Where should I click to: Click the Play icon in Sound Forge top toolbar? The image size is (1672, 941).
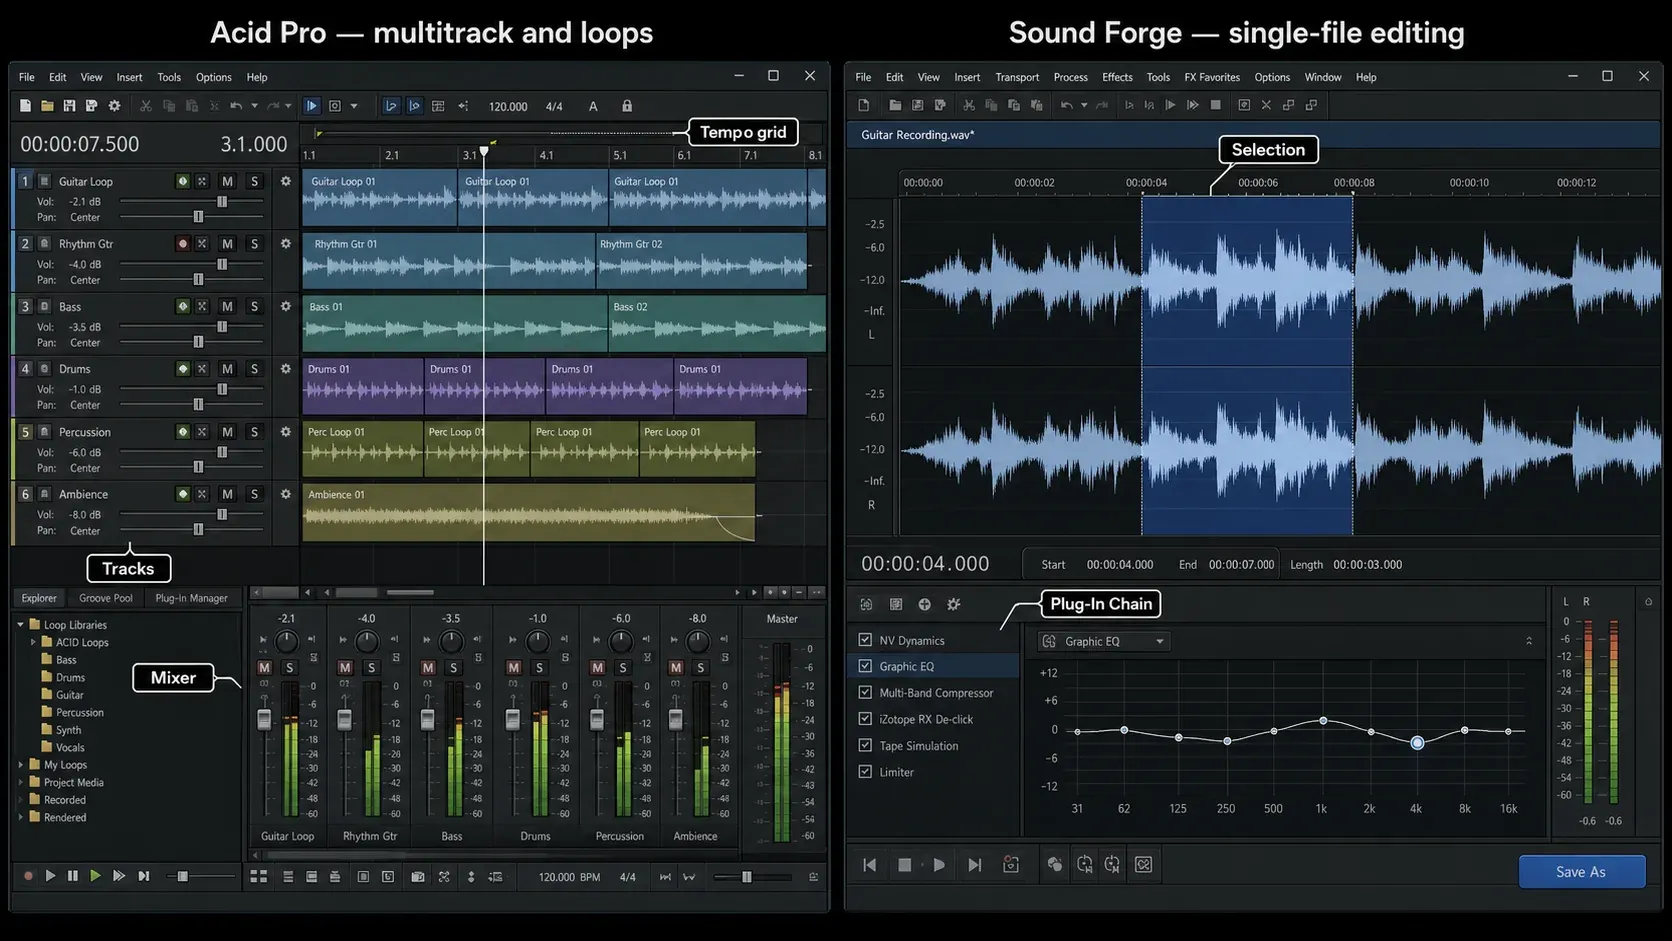[x=1170, y=105]
